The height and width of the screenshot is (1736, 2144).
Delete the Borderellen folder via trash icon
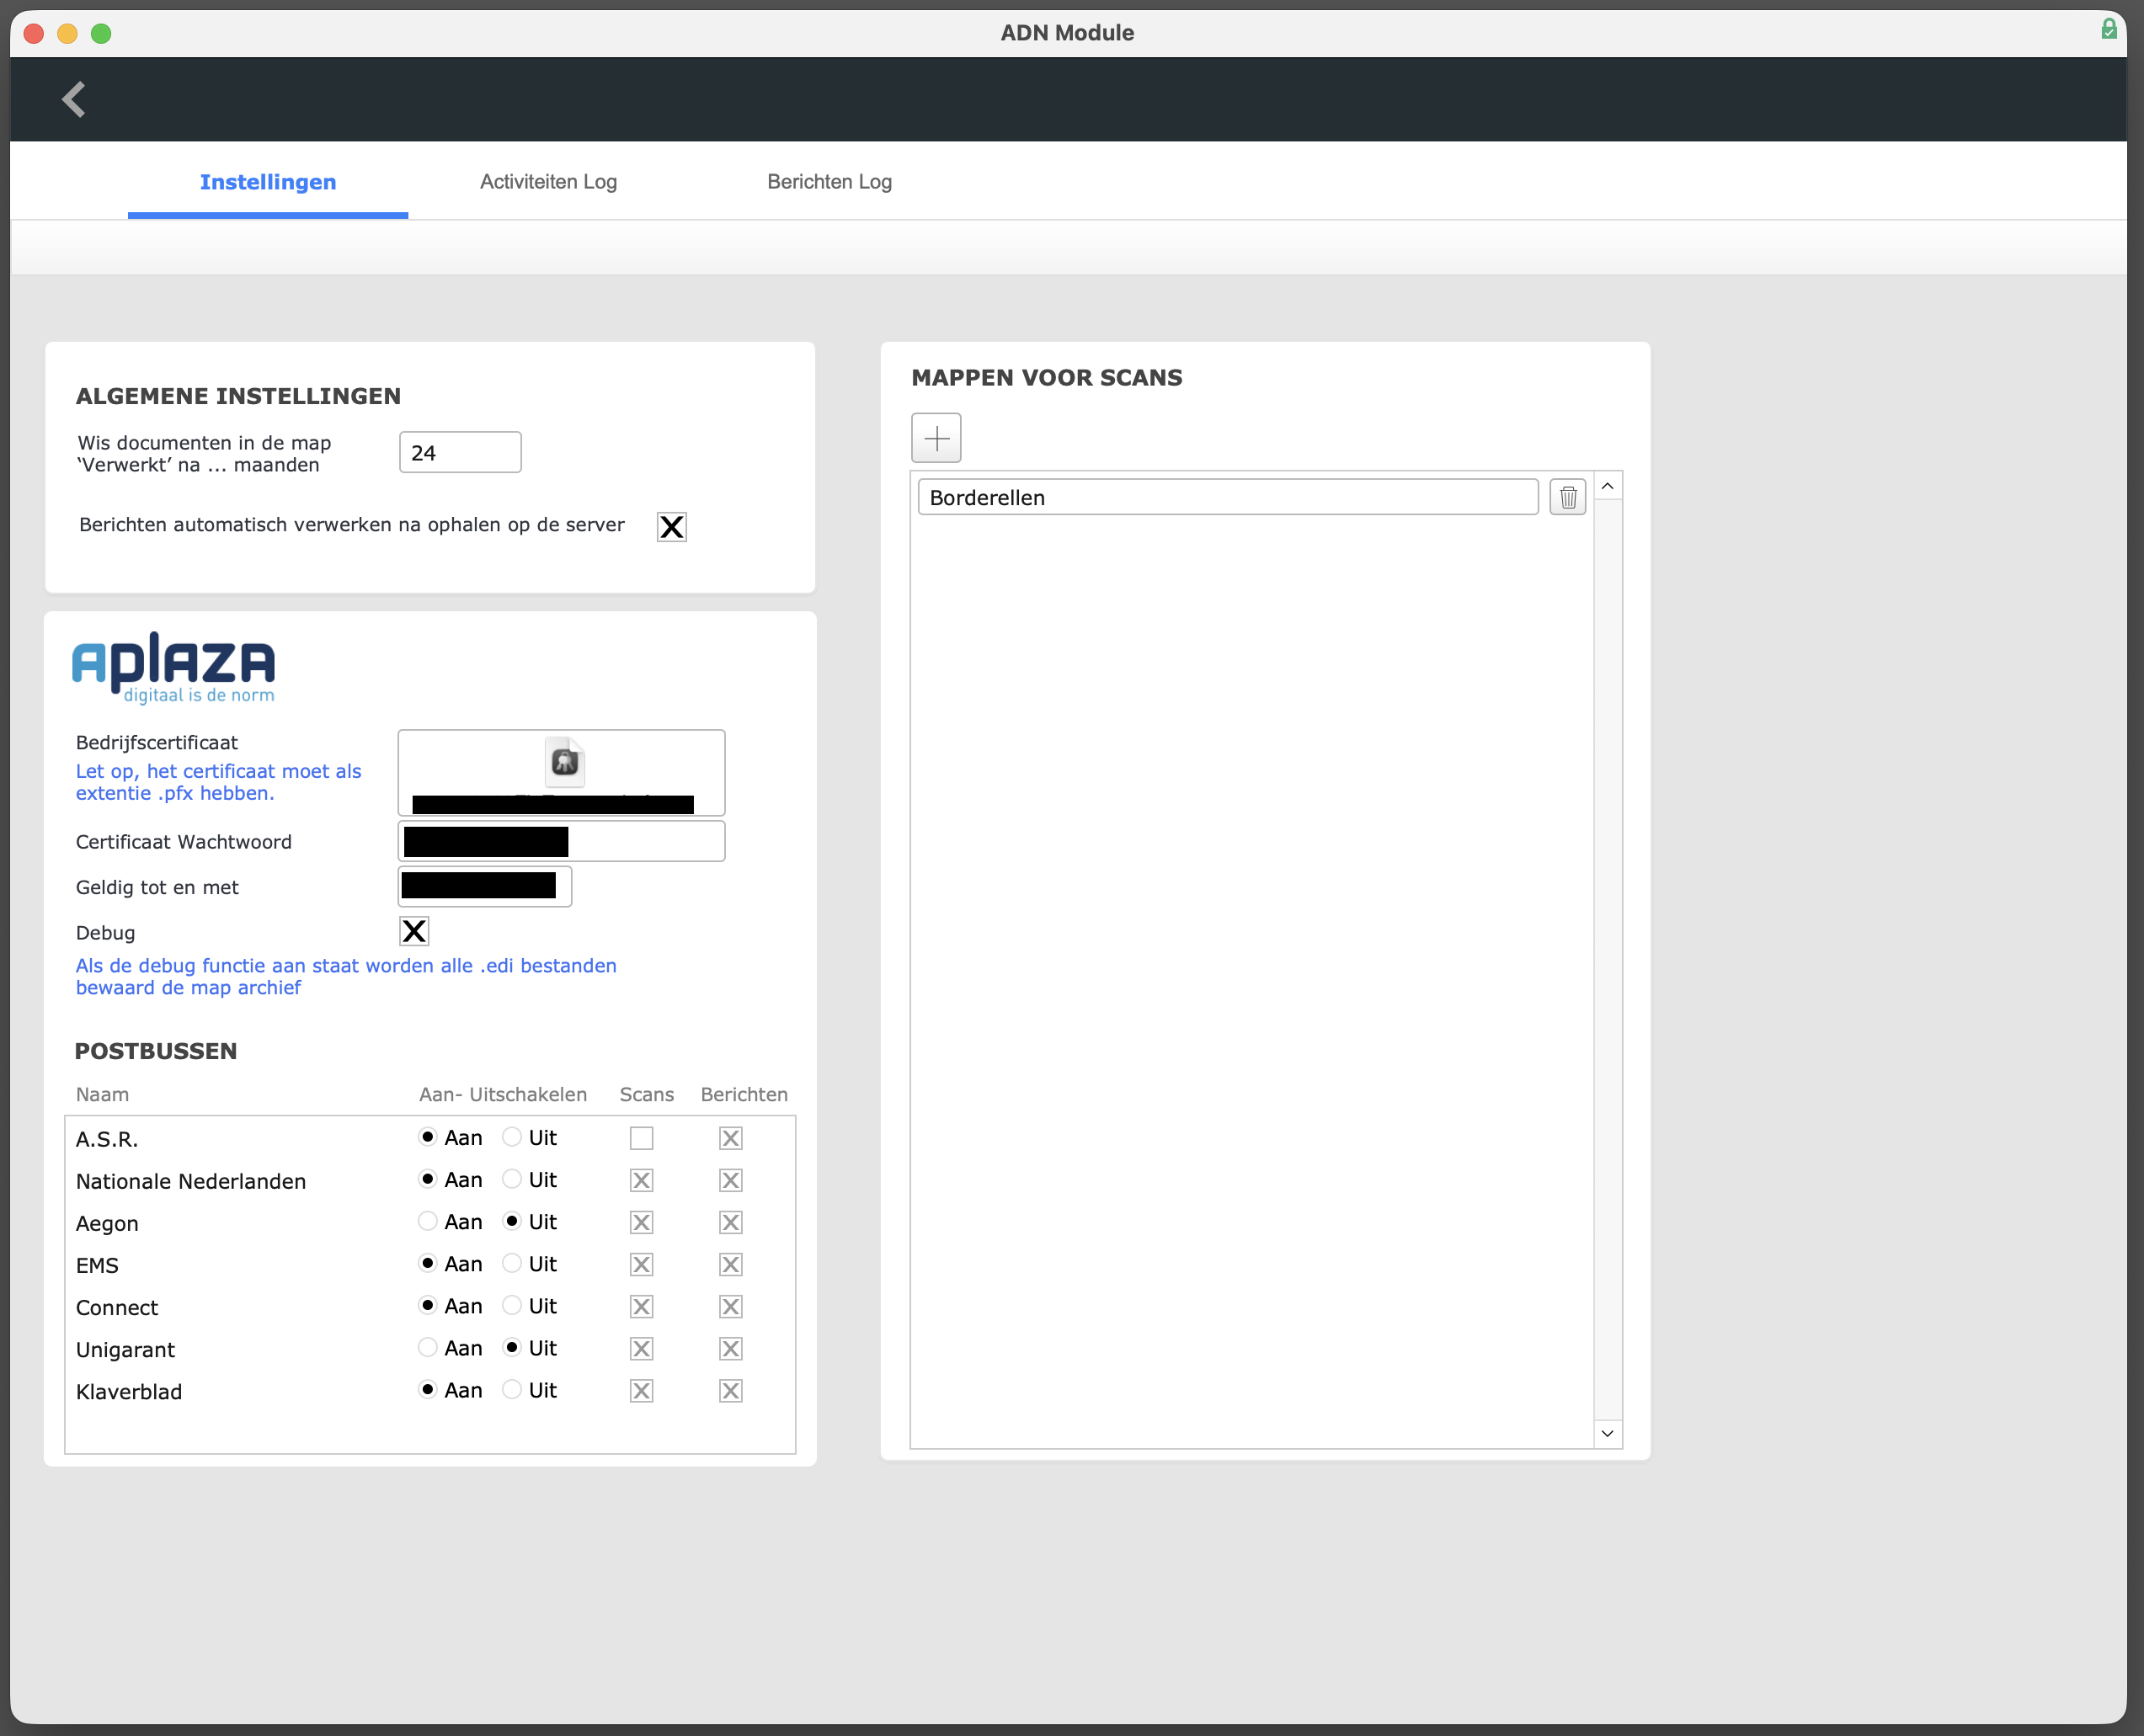pyautogui.click(x=1568, y=497)
